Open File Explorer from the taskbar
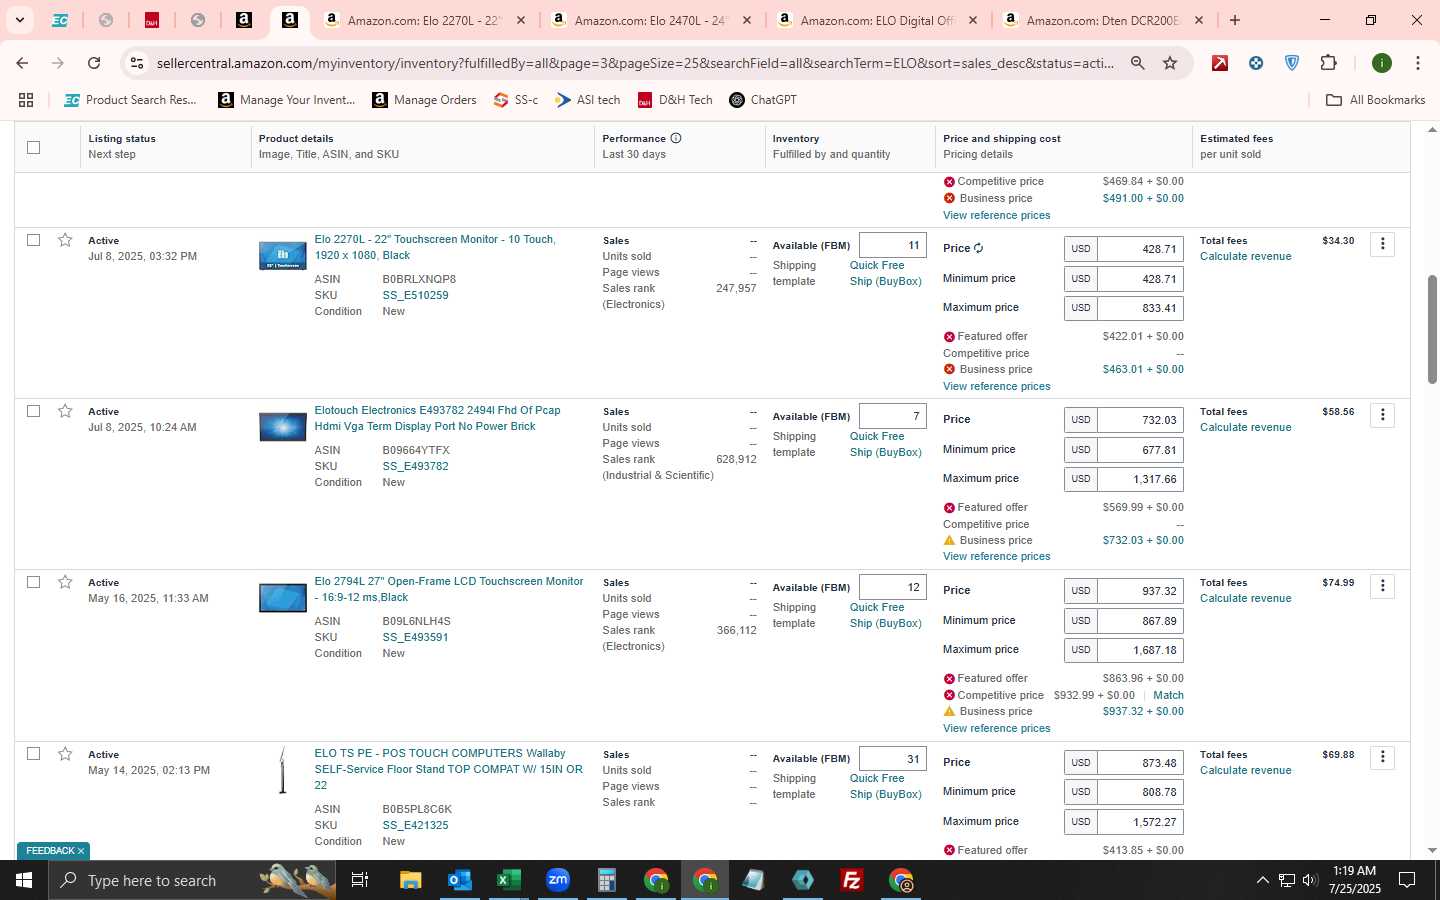The height and width of the screenshot is (900, 1440). point(410,880)
